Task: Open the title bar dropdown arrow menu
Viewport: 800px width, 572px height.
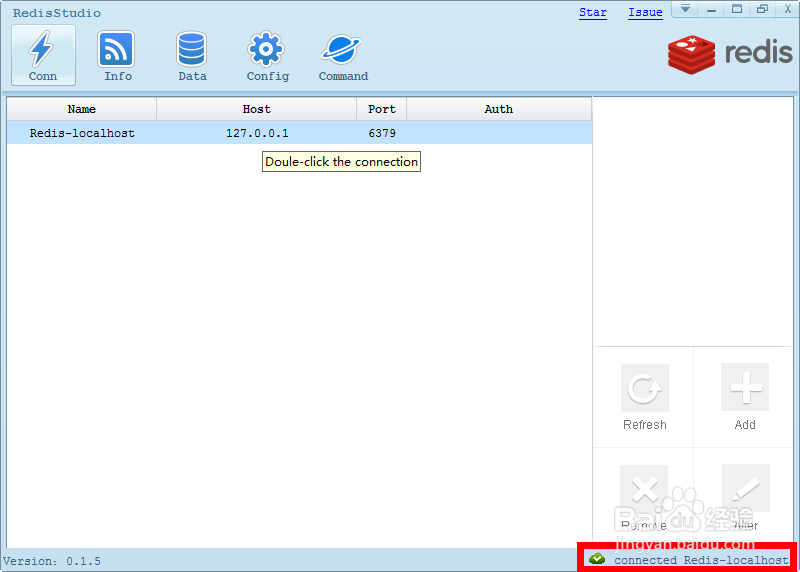Action: point(685,9)
